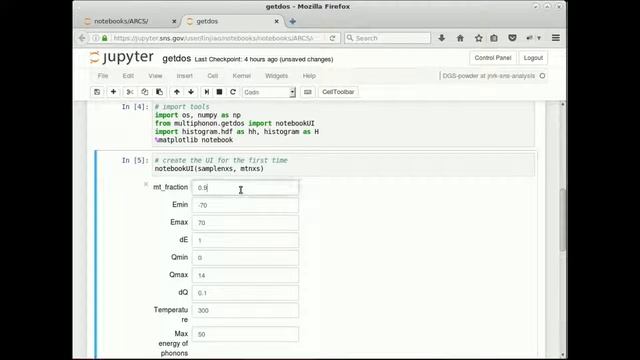Click the dE input field
Screen dimensions: 640x360
click(245, 240)
